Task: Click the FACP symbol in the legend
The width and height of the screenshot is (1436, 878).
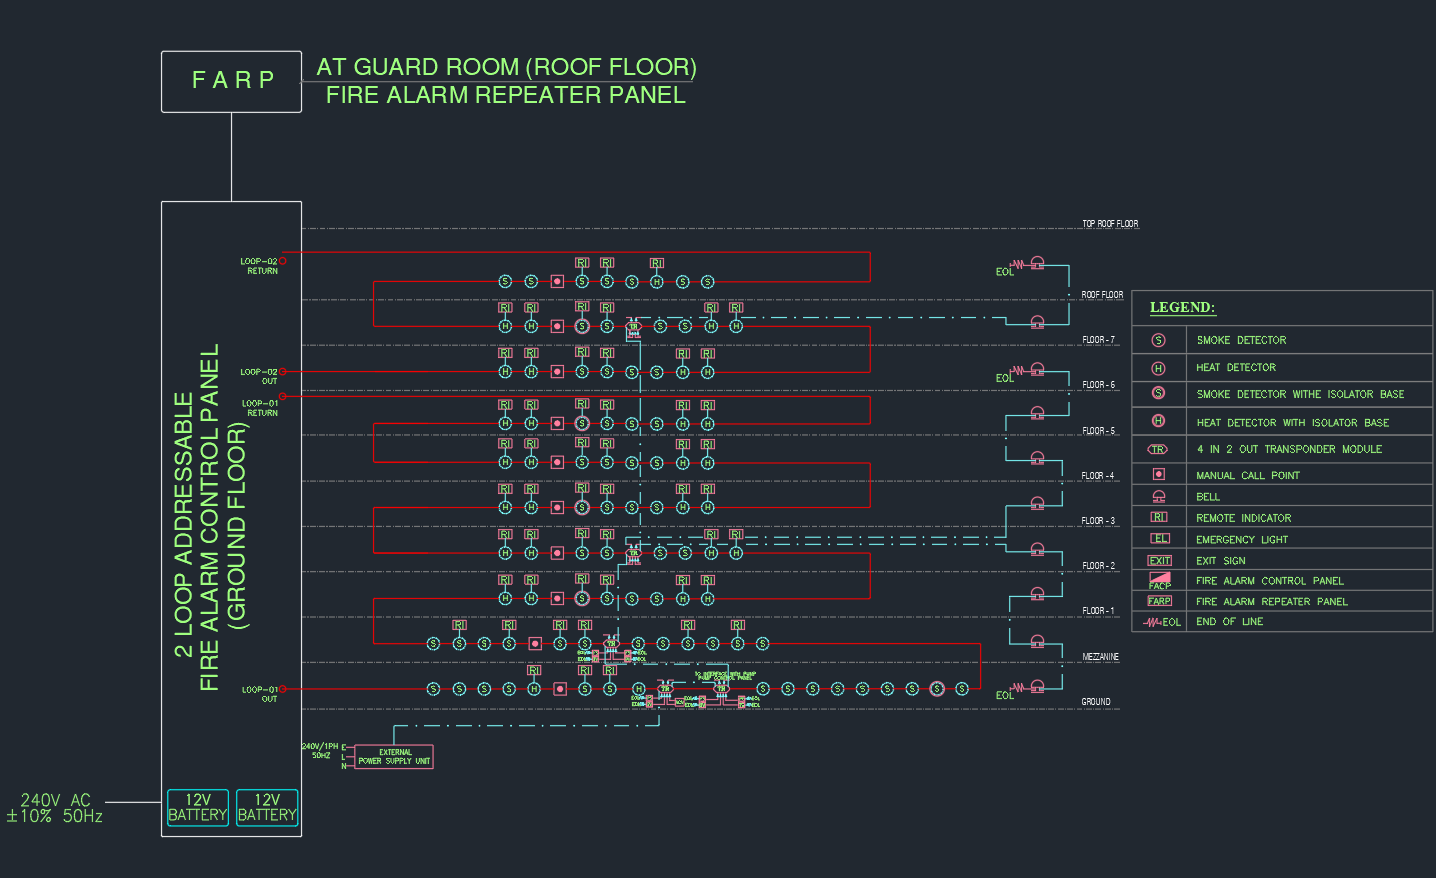Action: 1159,580
